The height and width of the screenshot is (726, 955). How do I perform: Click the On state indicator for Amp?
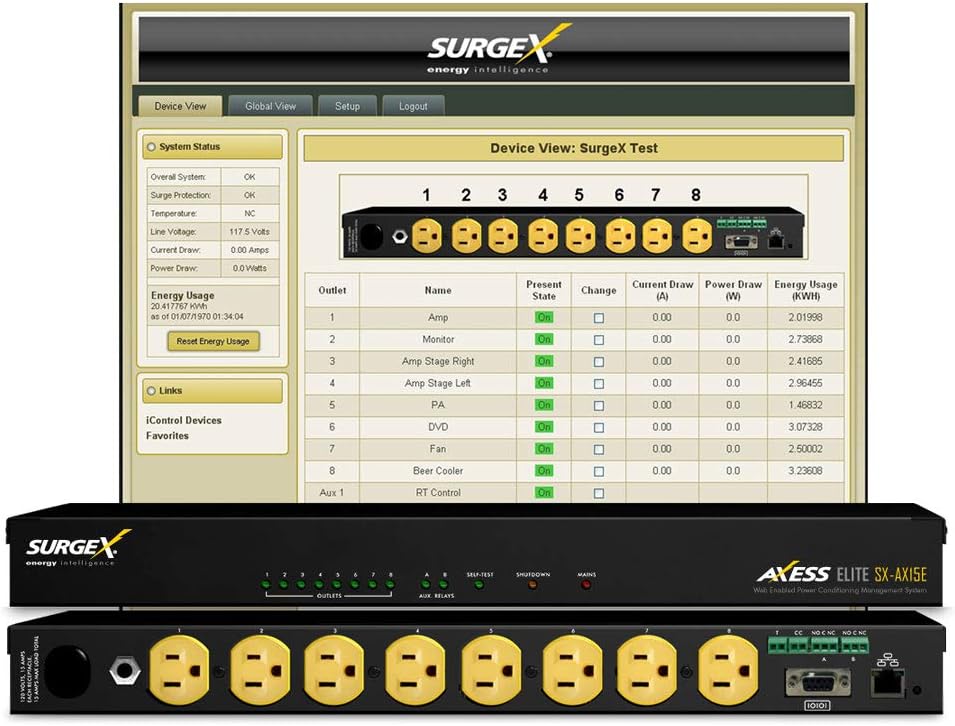[x=544, y=317]
